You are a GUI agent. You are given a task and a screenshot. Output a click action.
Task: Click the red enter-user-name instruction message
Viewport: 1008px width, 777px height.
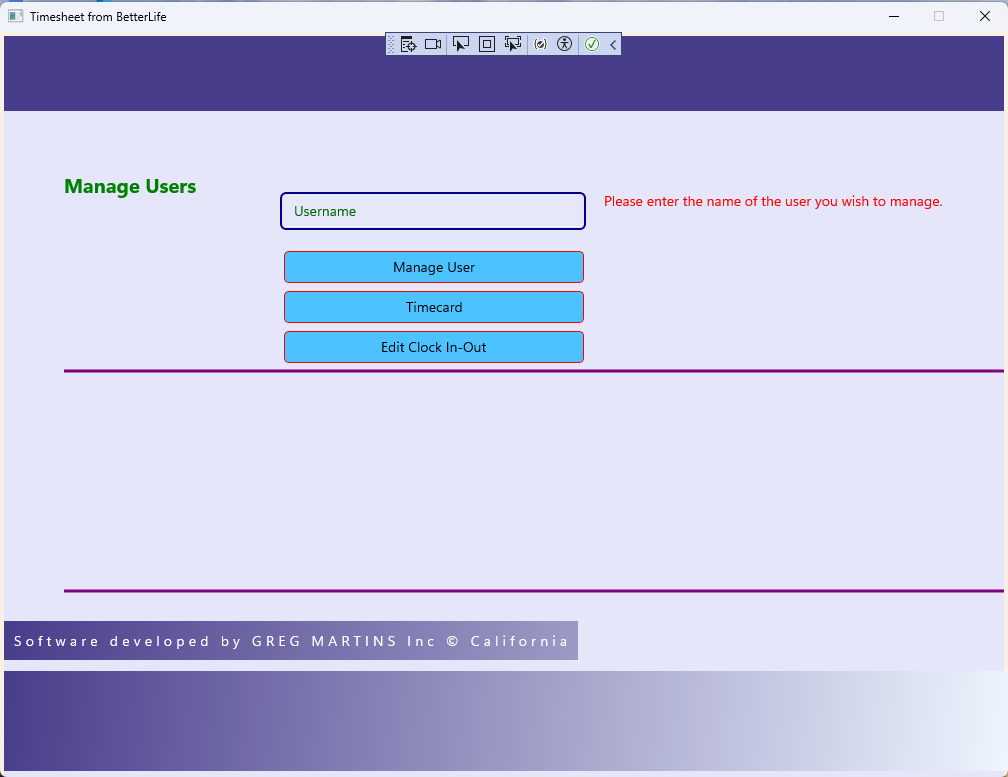pyautogui.click(x=773, y=201)
